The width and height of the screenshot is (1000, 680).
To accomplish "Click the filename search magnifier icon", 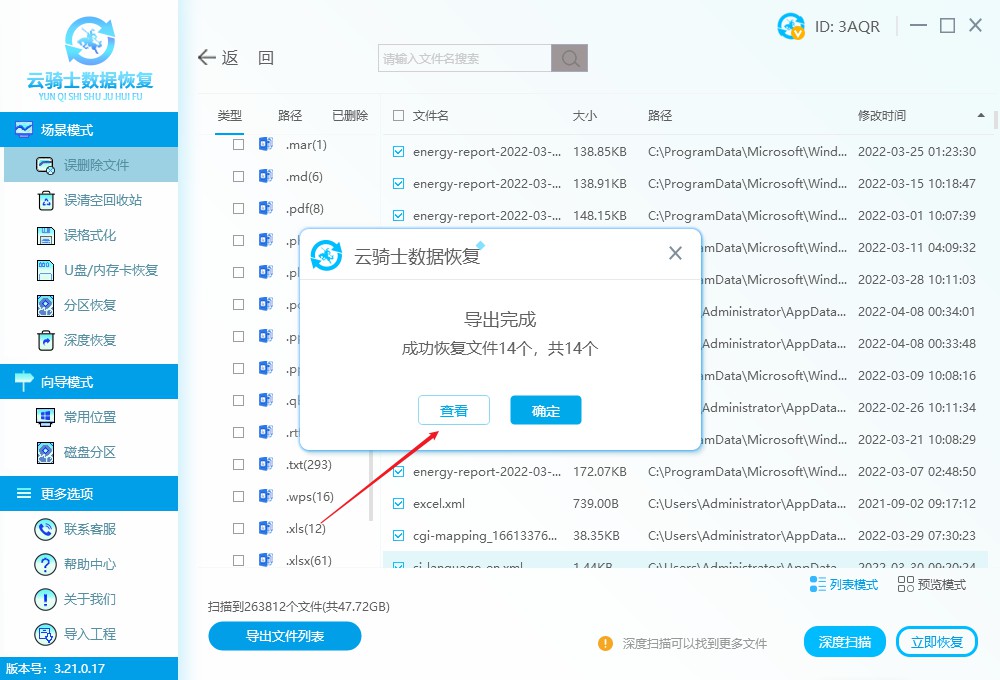I will tap(568, 57).
